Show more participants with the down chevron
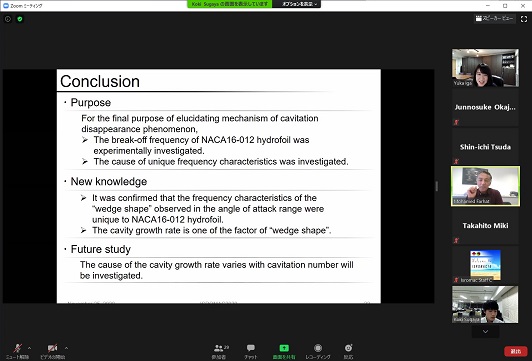This screenshot has width=532, height=361. [485, 331]
